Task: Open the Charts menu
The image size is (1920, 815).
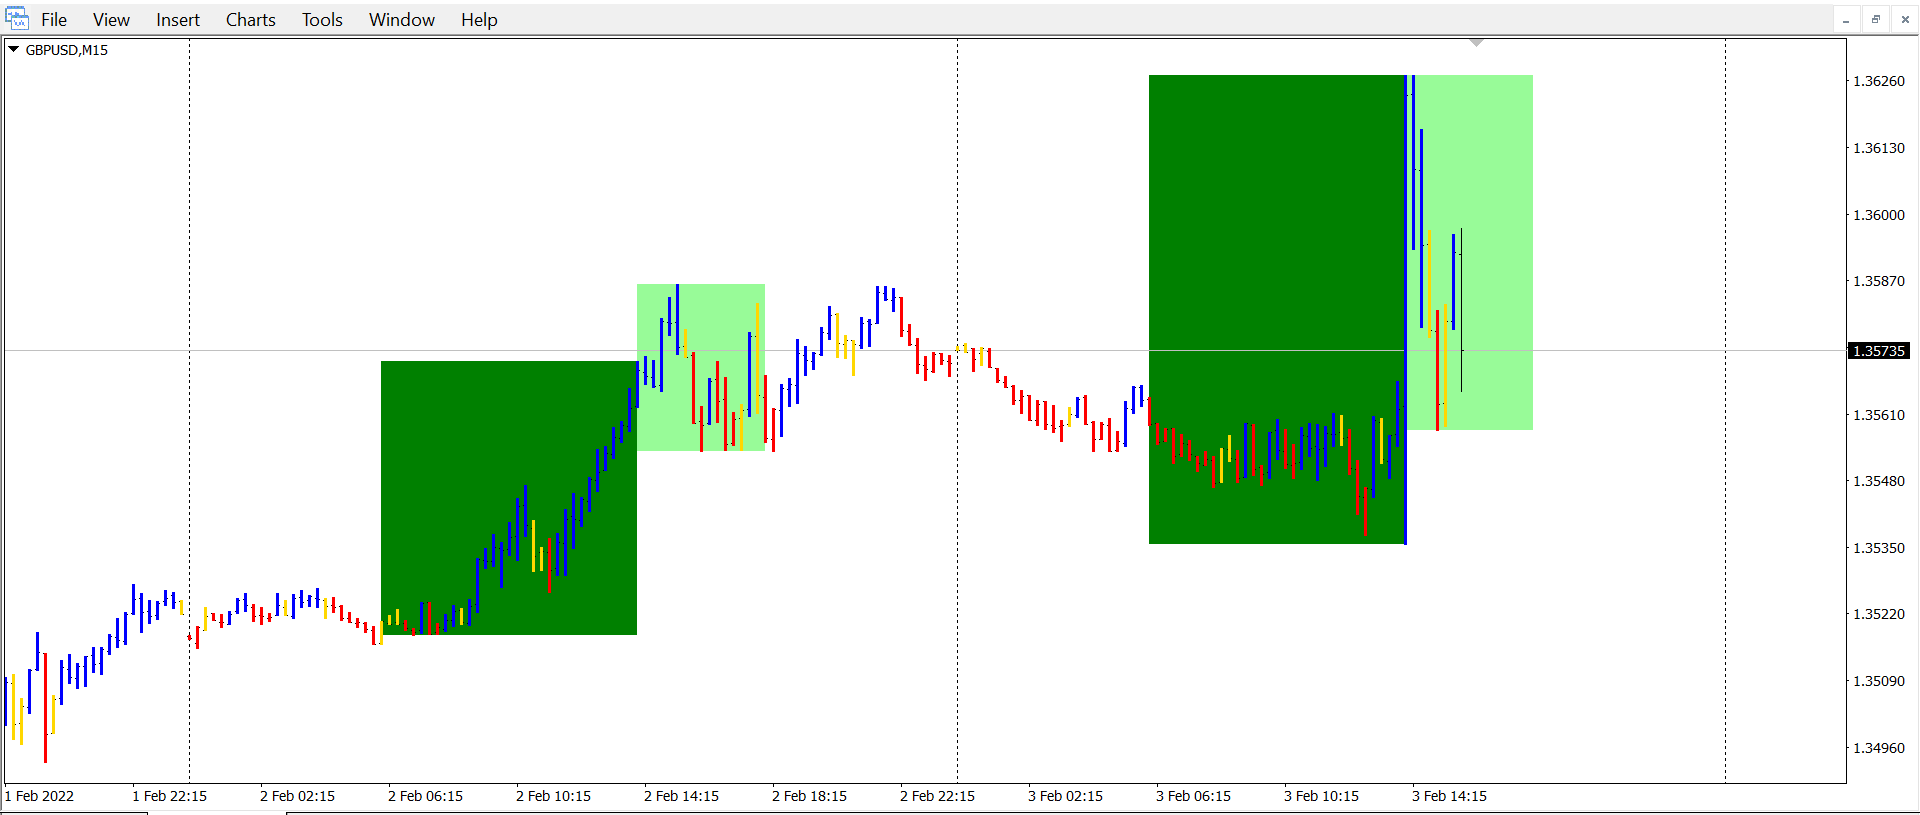Action: pyautogui.click(x=250, y=20)
